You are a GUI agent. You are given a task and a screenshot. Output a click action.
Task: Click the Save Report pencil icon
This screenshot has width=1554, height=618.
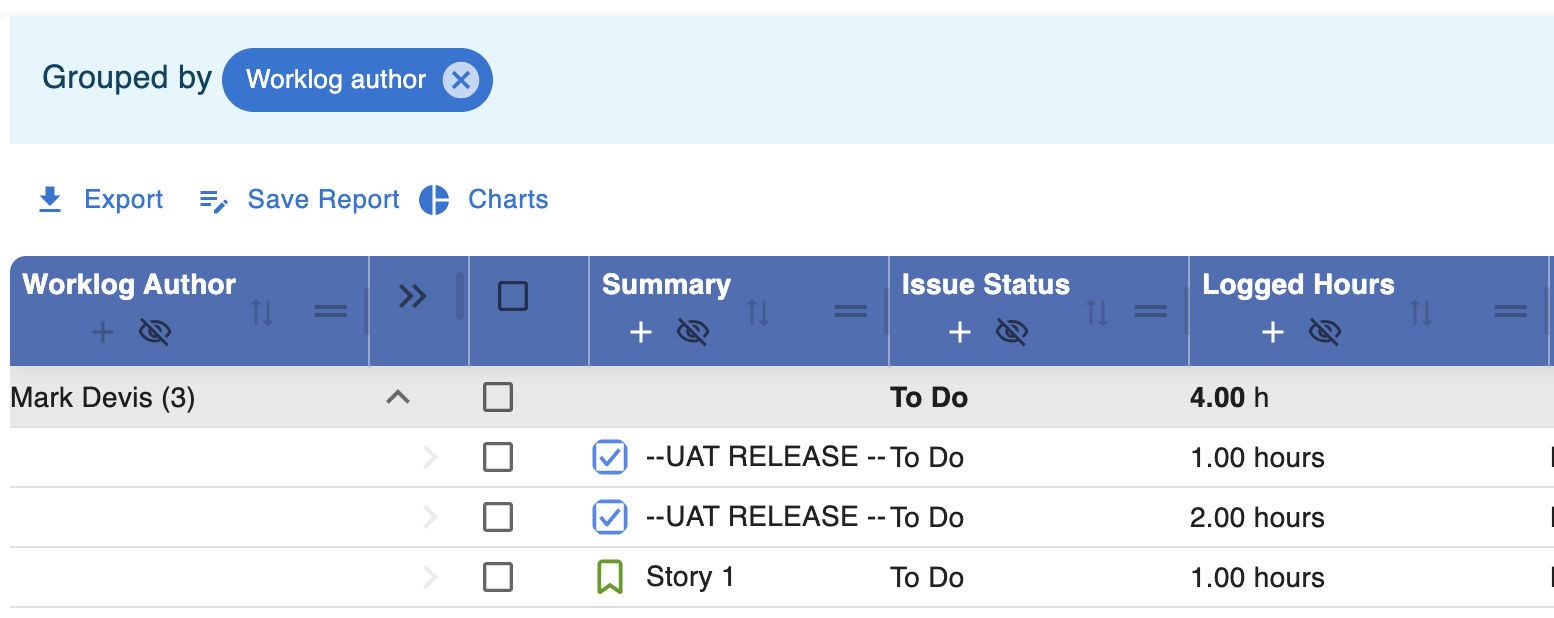point(214,200)
